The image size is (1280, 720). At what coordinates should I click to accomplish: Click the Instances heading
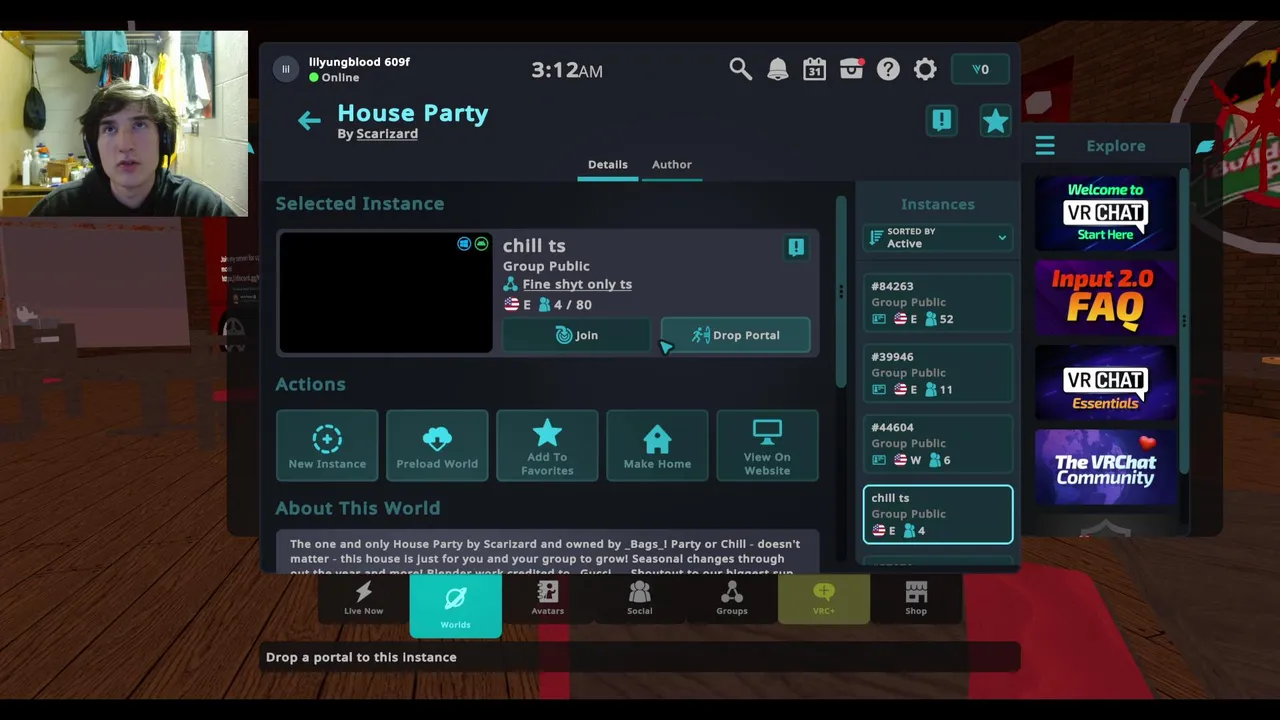(937, 204)
